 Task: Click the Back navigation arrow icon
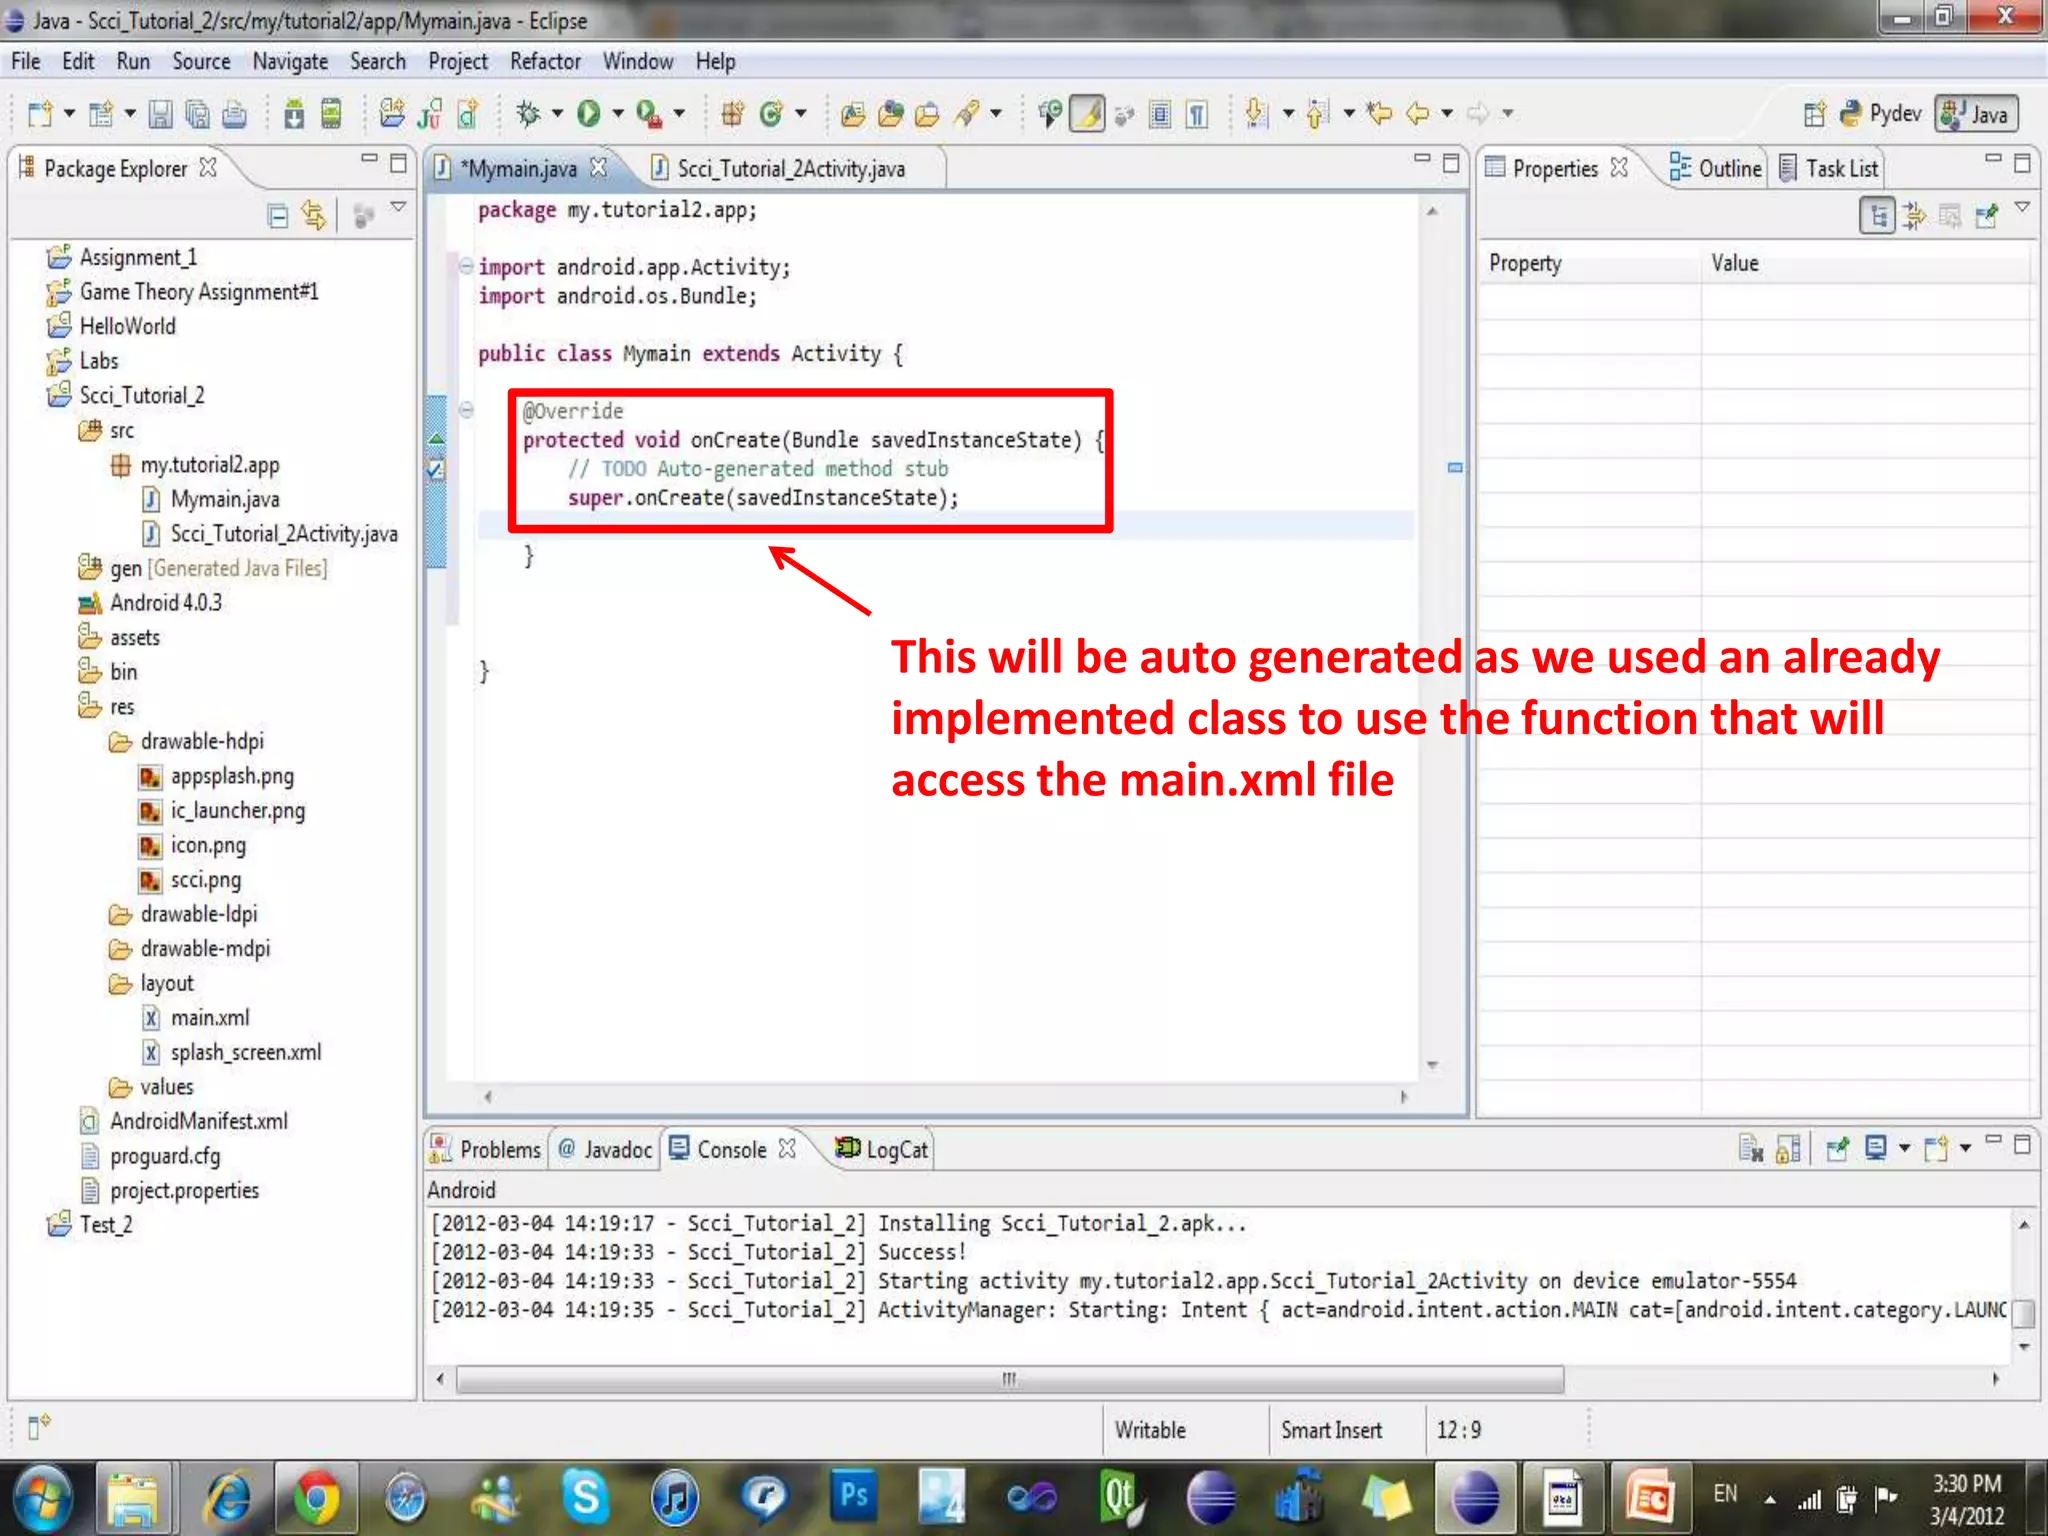click(1417, 114)
